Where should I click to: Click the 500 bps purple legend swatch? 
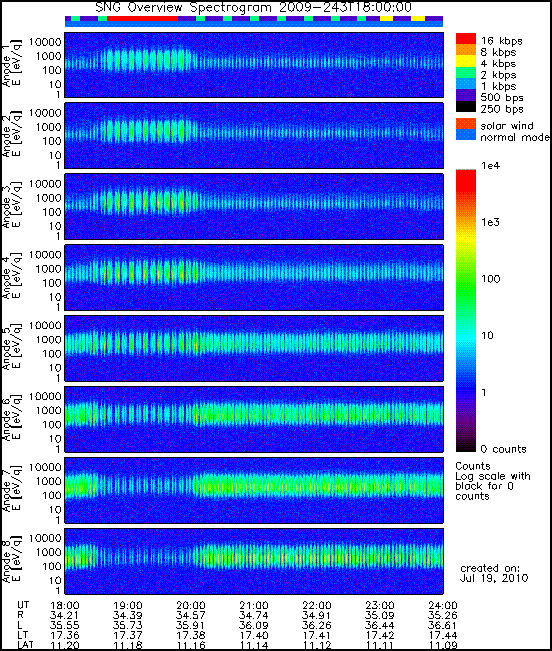click(466, 95)
